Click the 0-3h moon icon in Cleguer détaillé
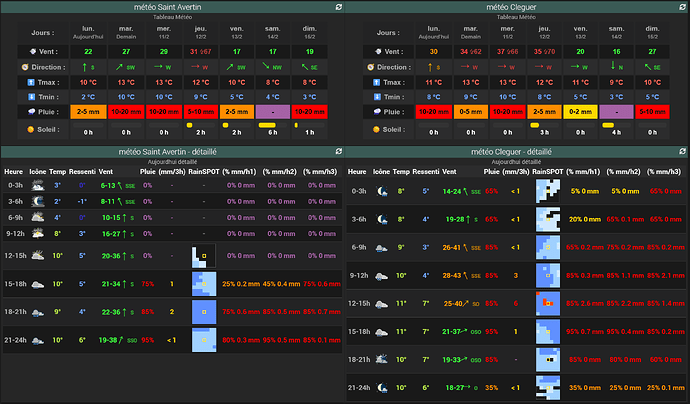The image size is (690, 404). click(x=382, y=191)
